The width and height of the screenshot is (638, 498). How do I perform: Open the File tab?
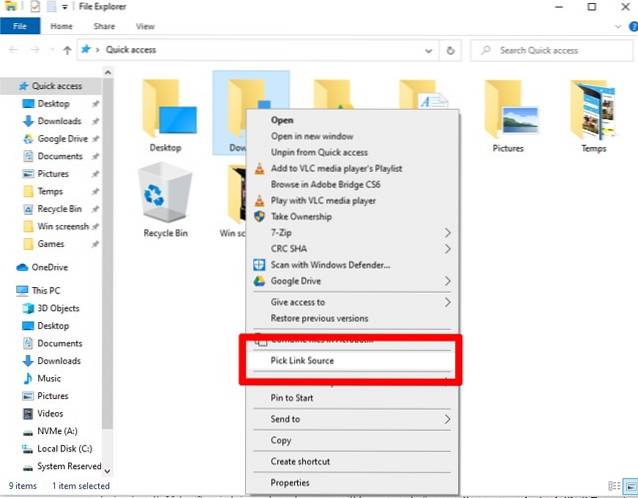[20, 26]
